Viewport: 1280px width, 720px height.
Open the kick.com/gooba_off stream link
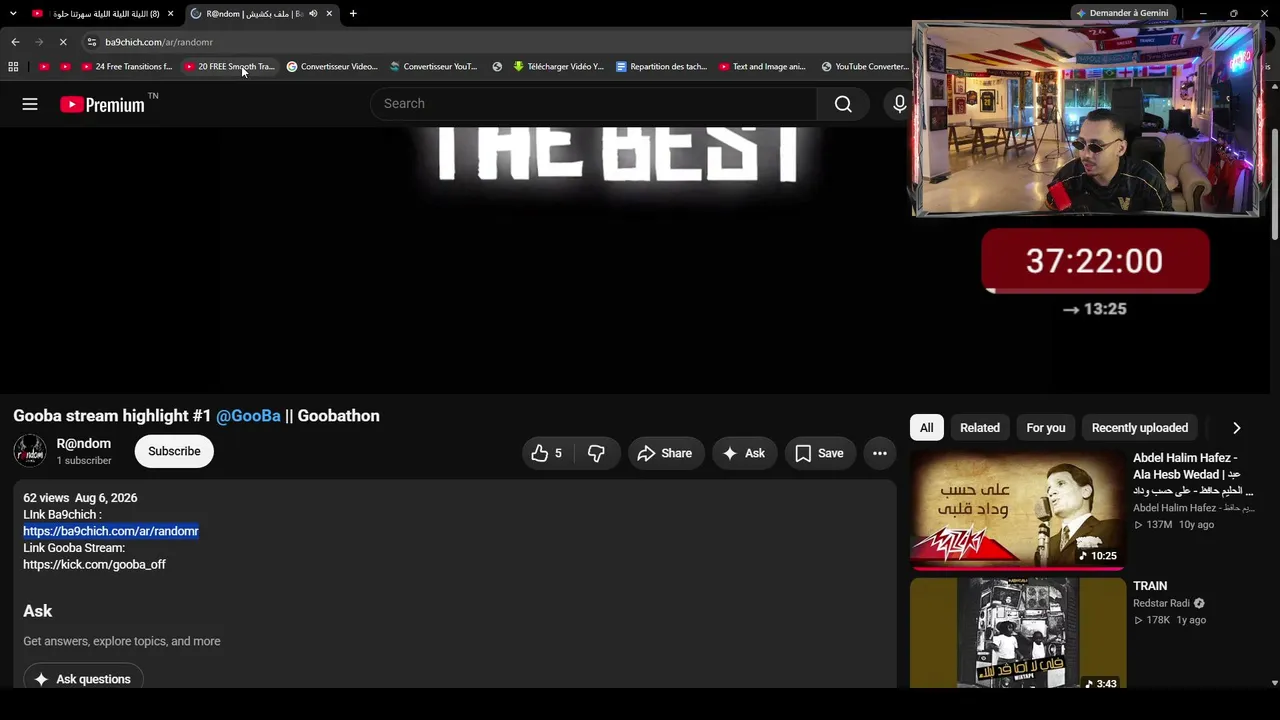[94, 565]
